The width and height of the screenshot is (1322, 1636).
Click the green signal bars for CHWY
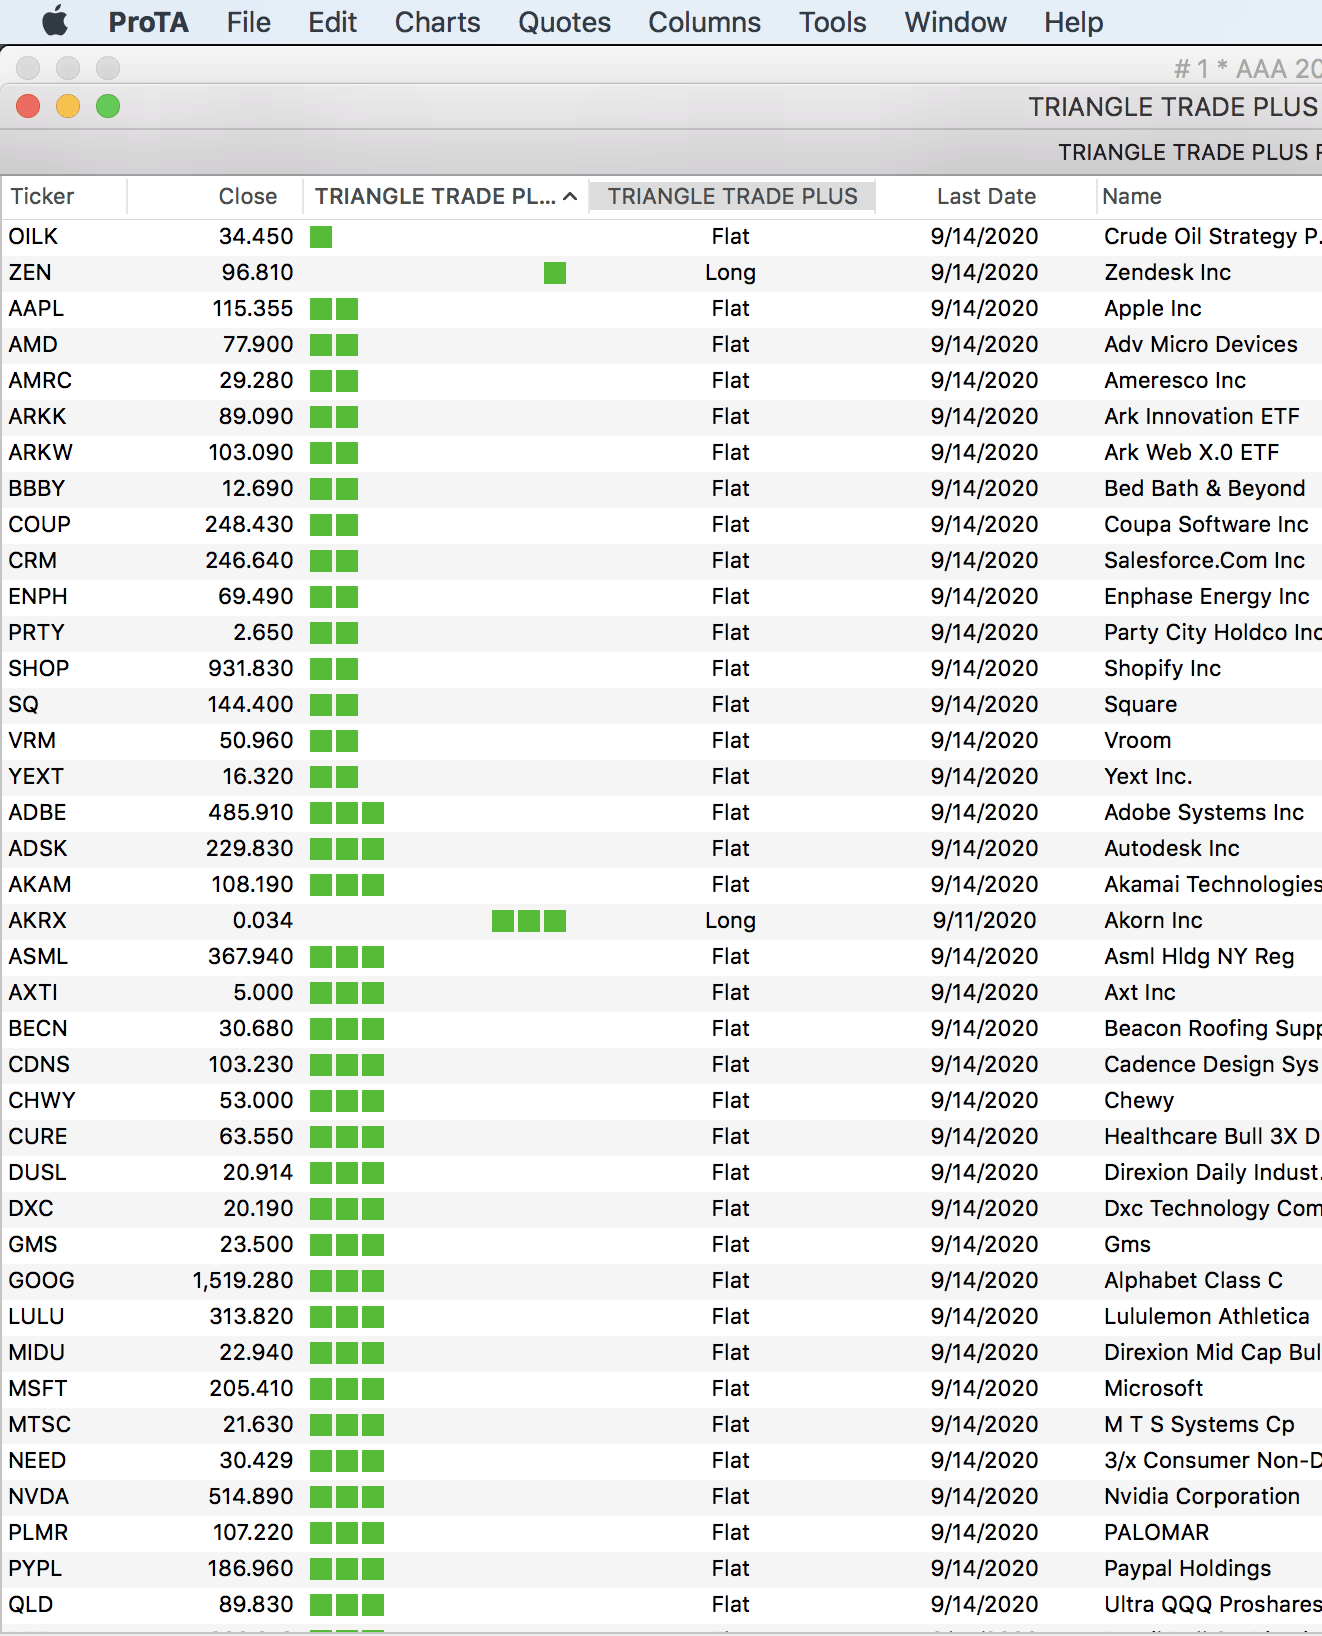[x=347, y=1101]
